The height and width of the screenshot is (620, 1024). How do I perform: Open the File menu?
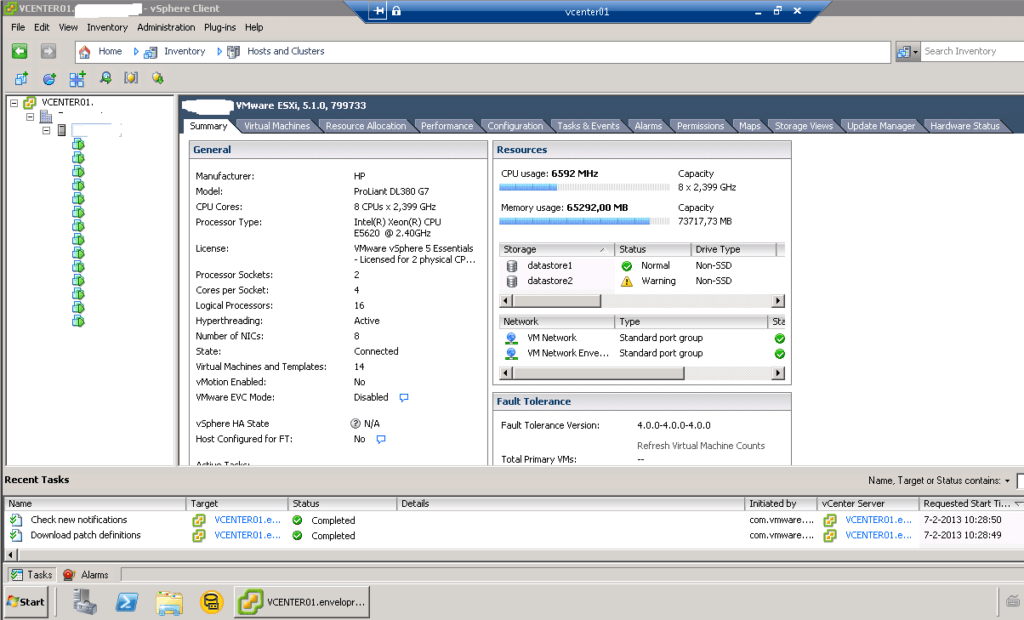click(18, 27)
